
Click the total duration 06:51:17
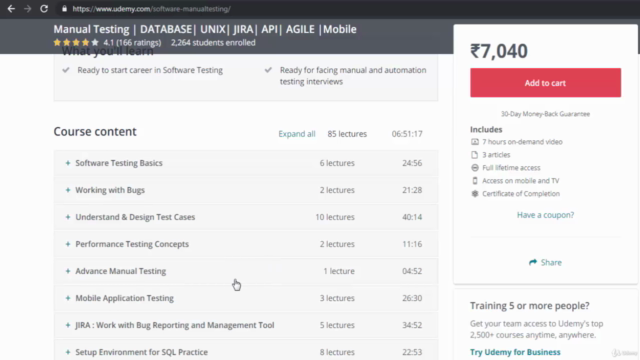(407, 134)
